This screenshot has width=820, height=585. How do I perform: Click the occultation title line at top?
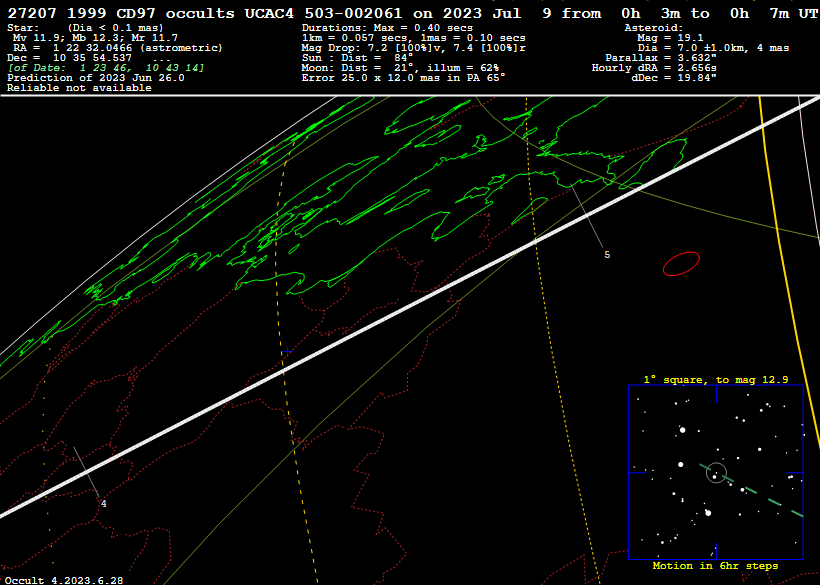(413, 14)
